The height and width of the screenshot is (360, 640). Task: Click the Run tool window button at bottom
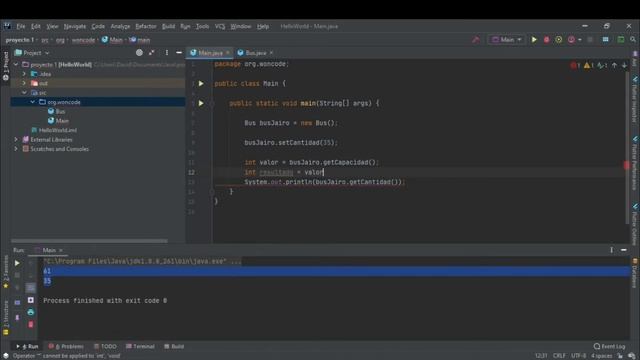(27, 346)
